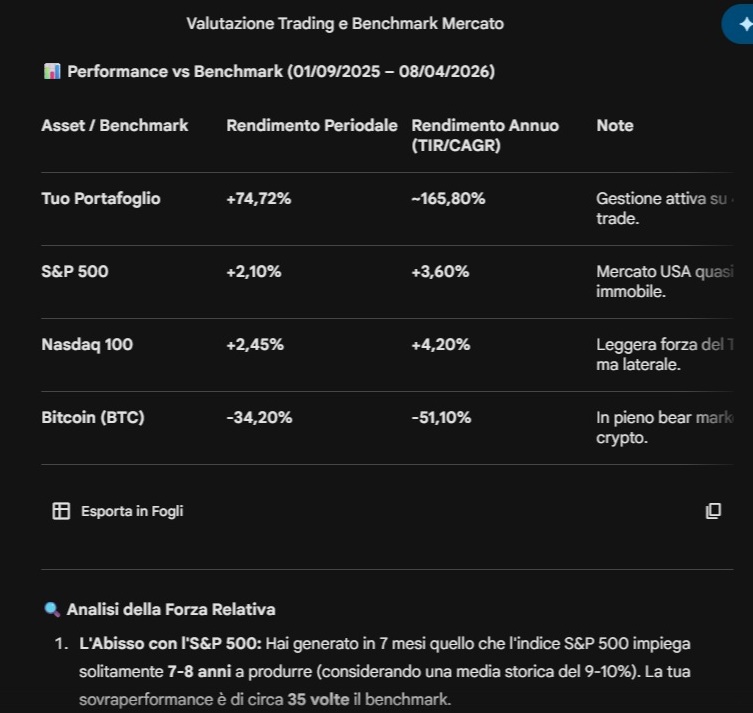Export table via Esporta in Fogli
Screen dimensions: 753x713
(x=118, y=511)
